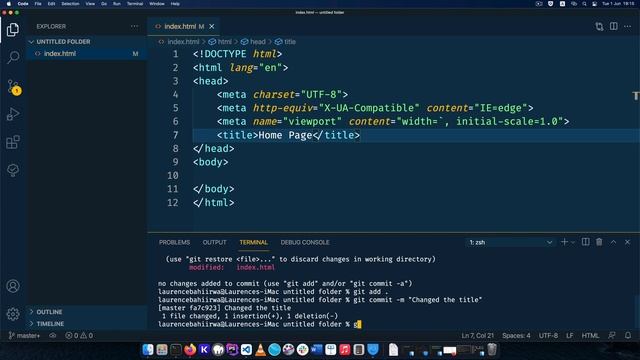Image resolution: width=640 pixels, height=360 pixels.
Task: Click line number 10 in the gutter
Action: [x=173, y=176]
